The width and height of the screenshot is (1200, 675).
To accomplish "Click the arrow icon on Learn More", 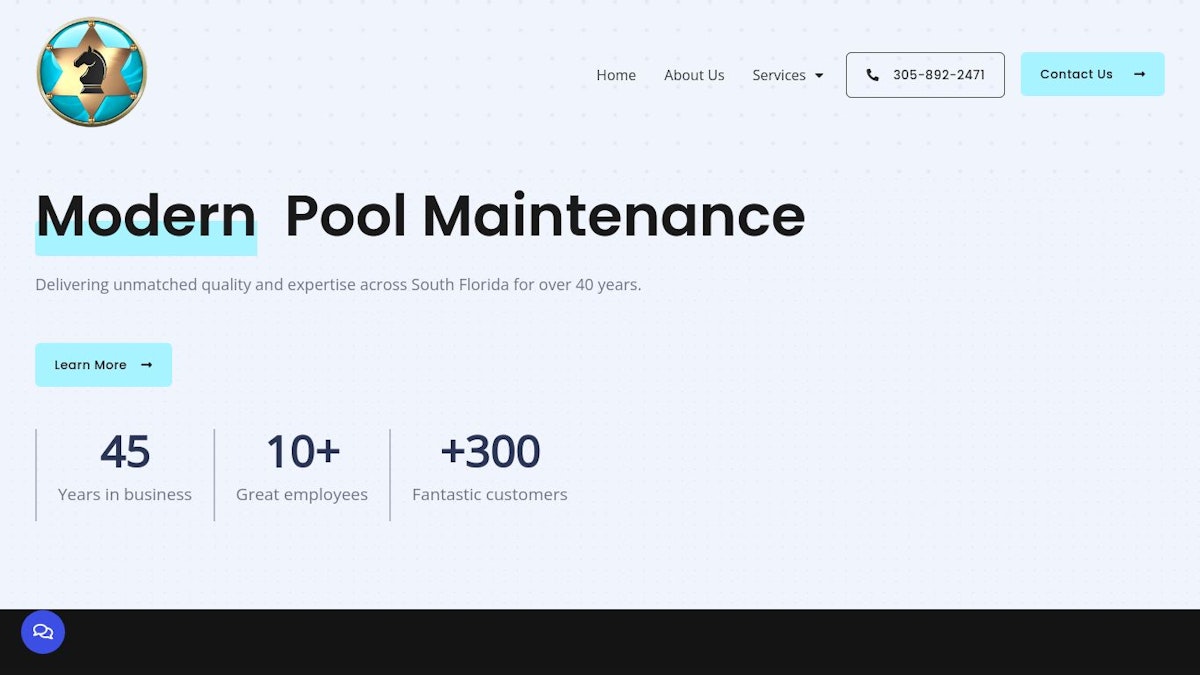I will 146,365.
